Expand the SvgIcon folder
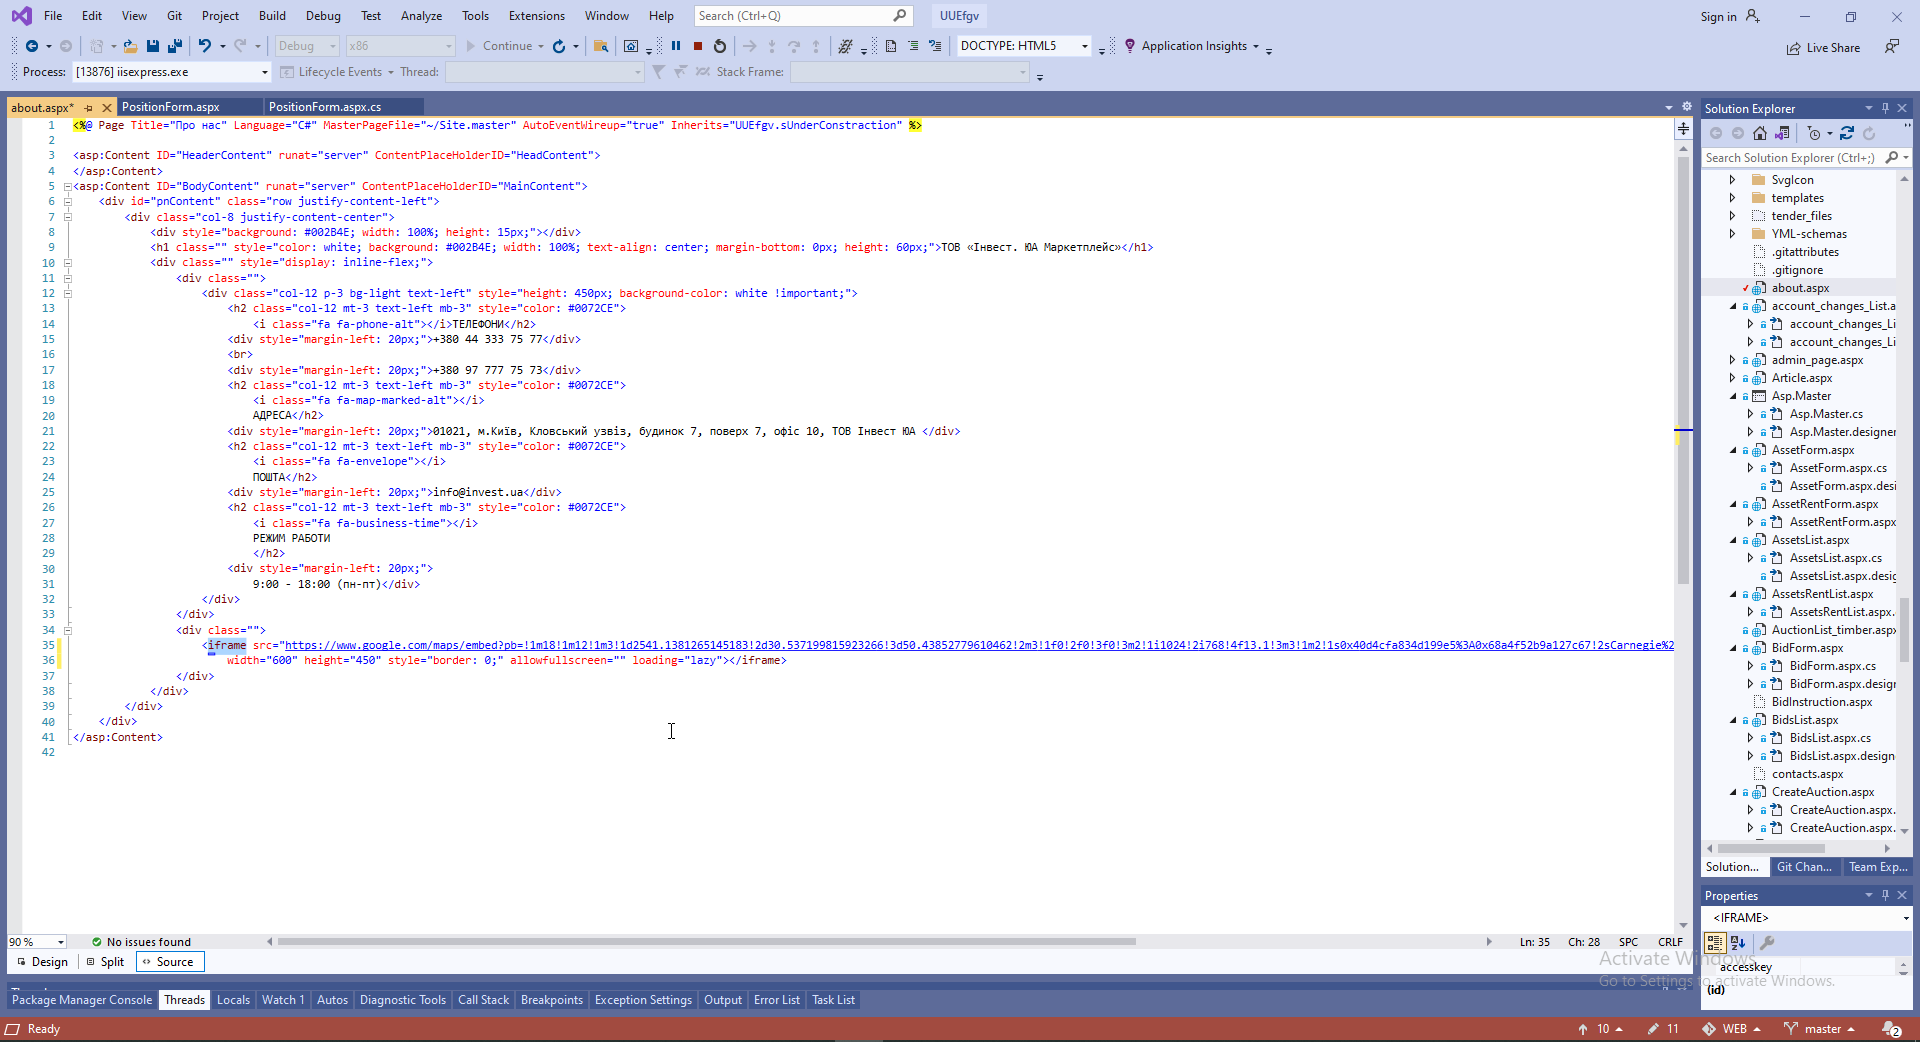This screenshot has height=1042, width=1920. pos(1733,180)
